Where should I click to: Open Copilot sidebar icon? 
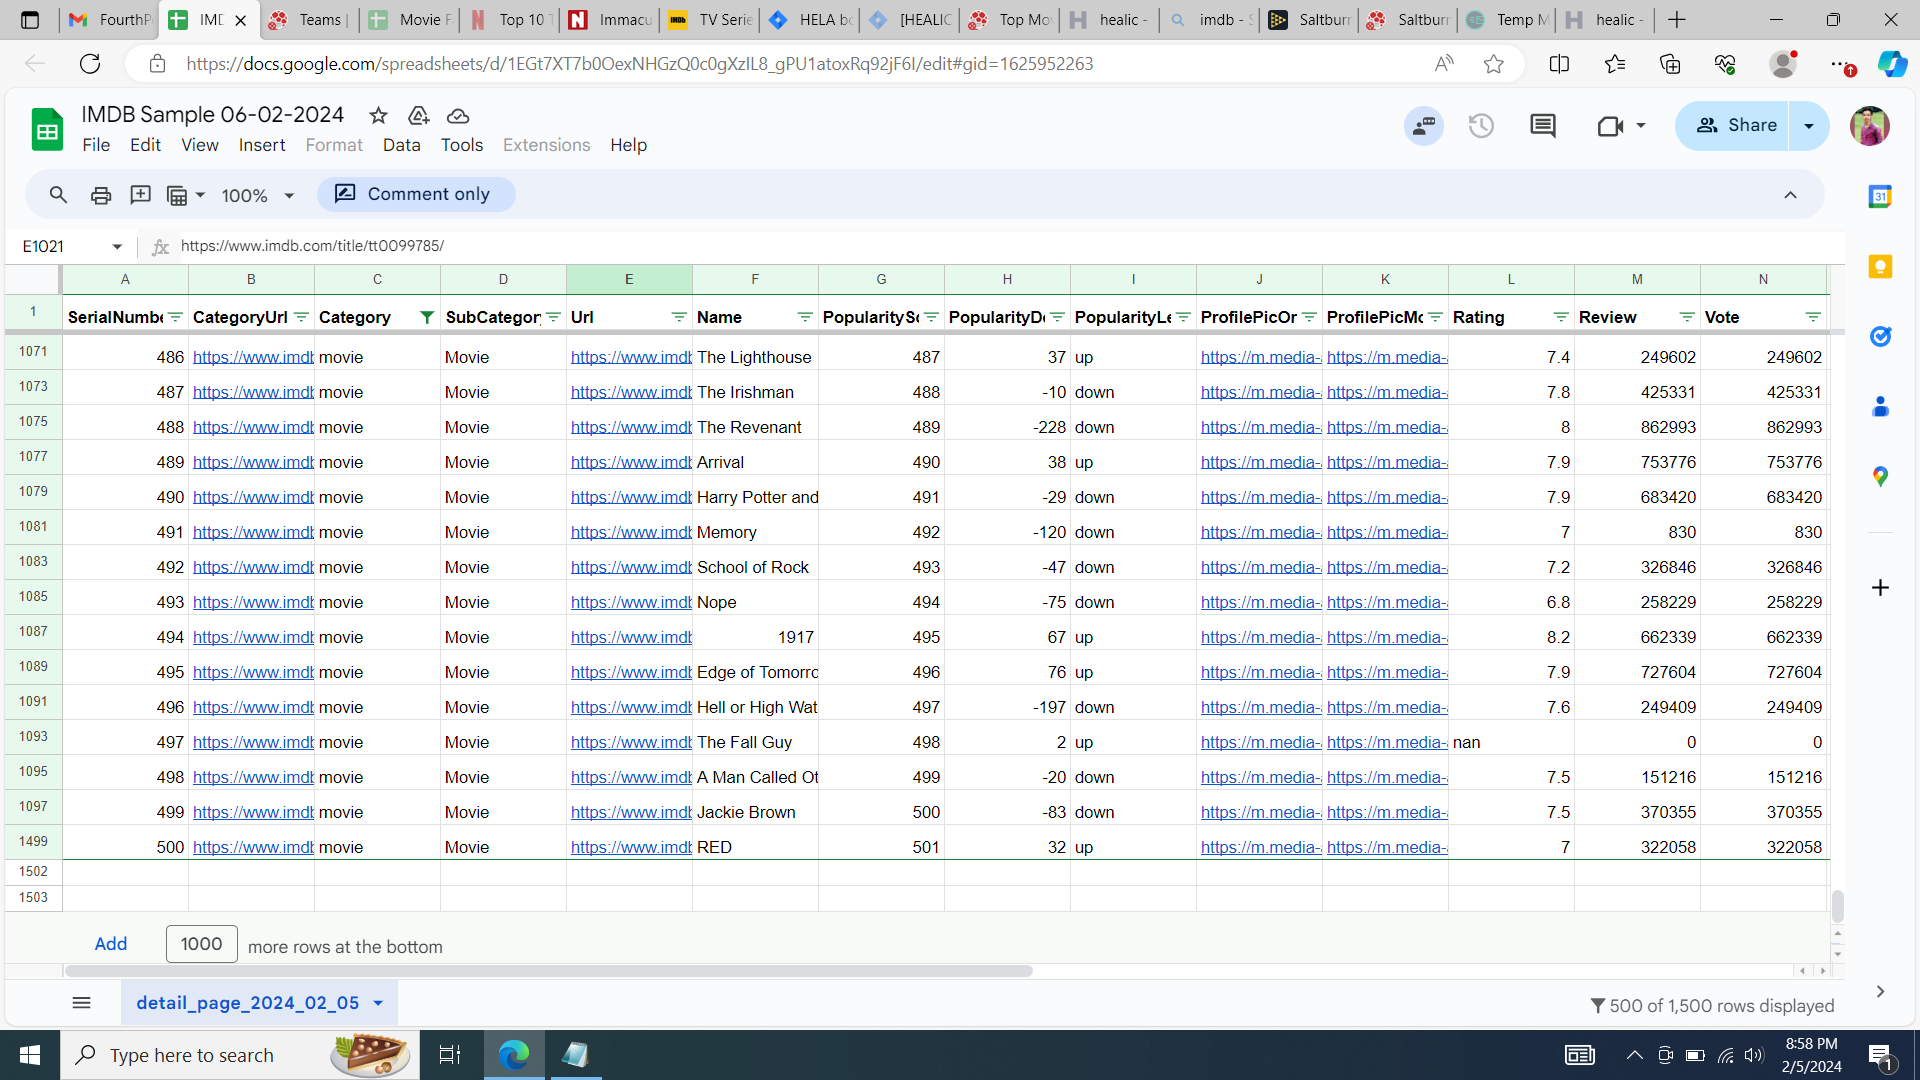pyautogui.click(x=1892, y=64)
